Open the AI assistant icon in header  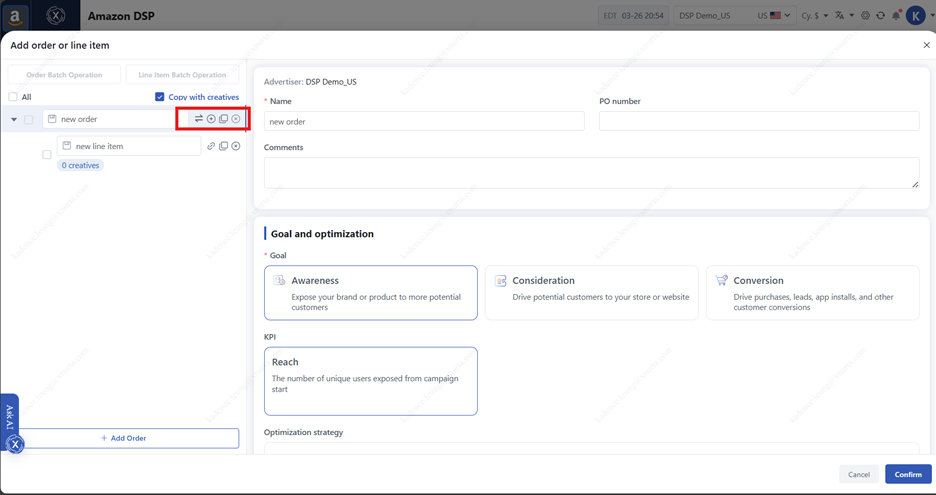coord(865,16)
